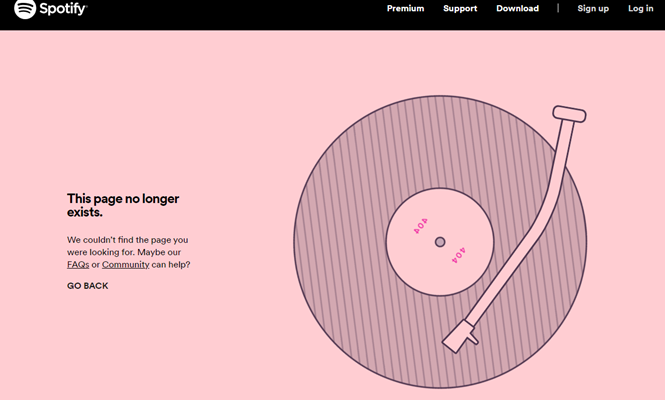Open the Community link

coord(126,264)
